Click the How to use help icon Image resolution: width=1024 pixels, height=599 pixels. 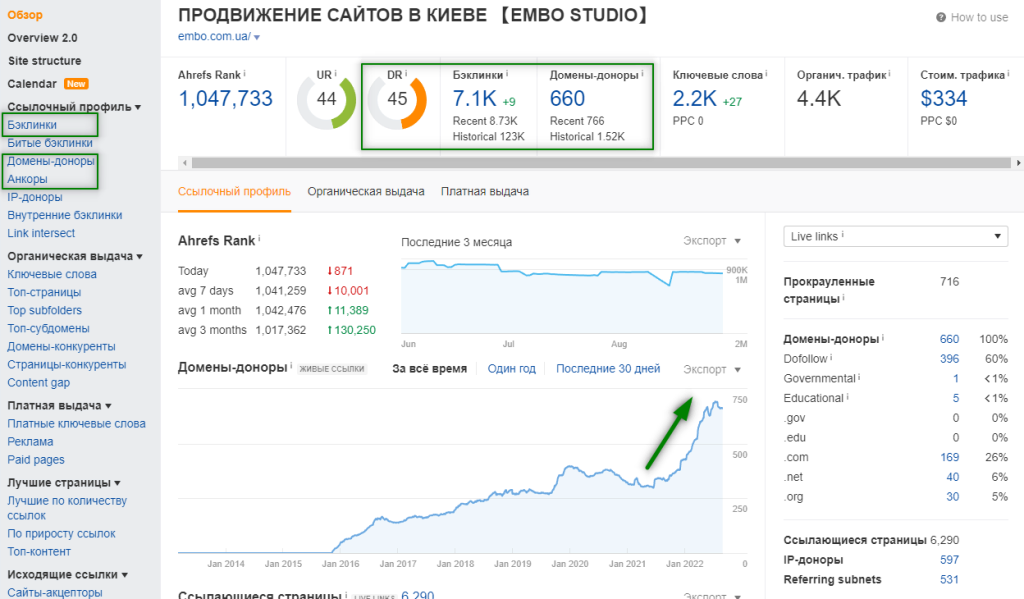pos(941,18)
